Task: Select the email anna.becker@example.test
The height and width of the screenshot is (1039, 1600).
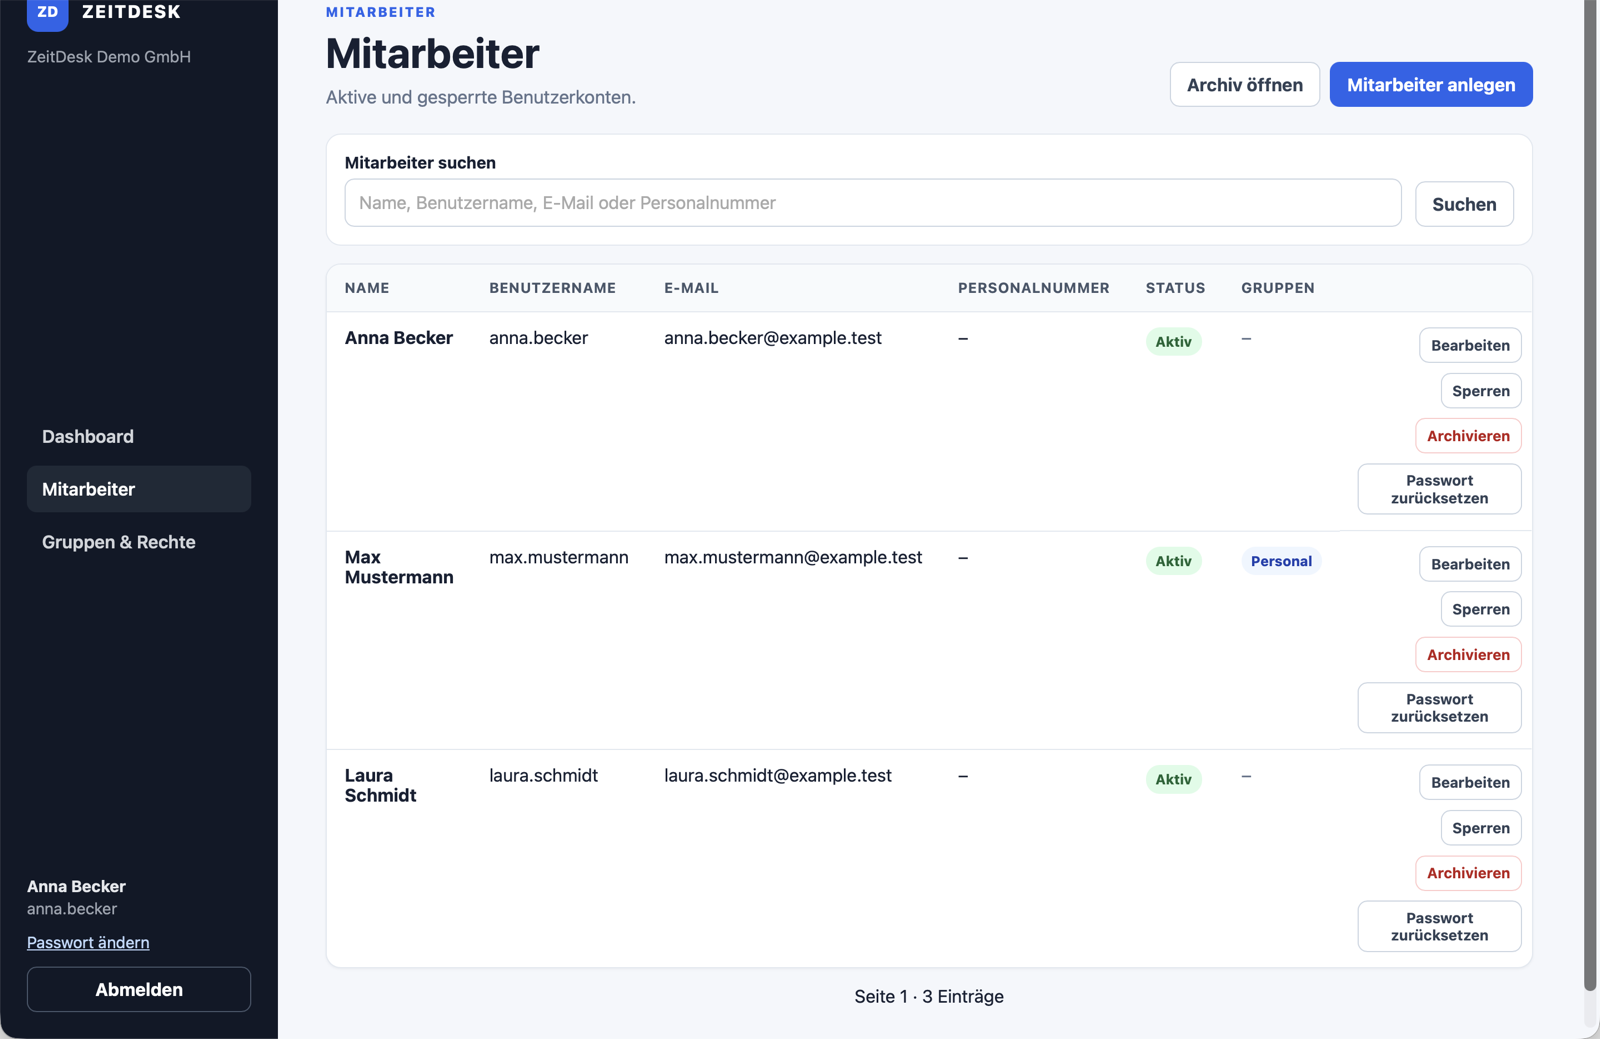Action: pos(773,338)
